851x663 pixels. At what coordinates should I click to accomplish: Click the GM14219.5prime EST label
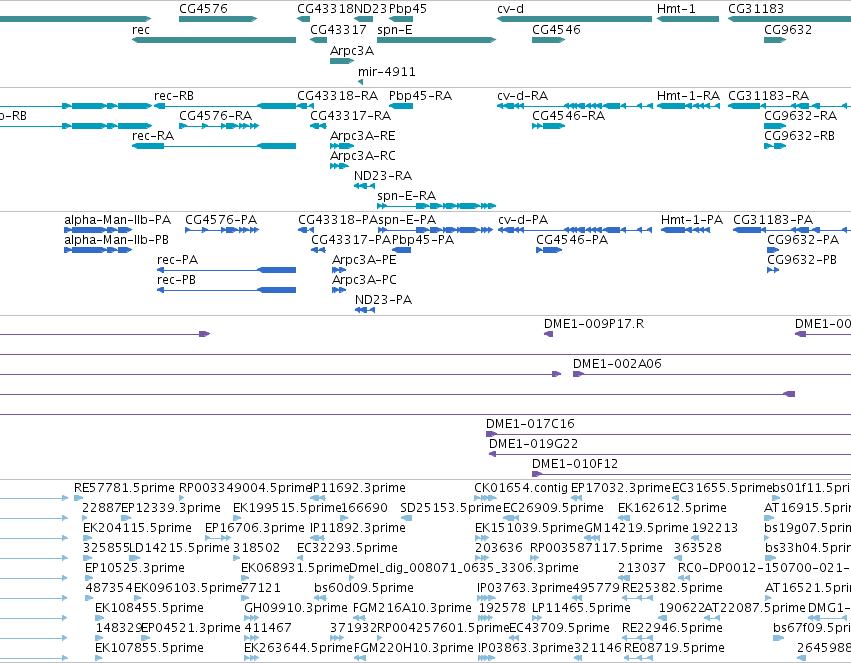point(636,528)
